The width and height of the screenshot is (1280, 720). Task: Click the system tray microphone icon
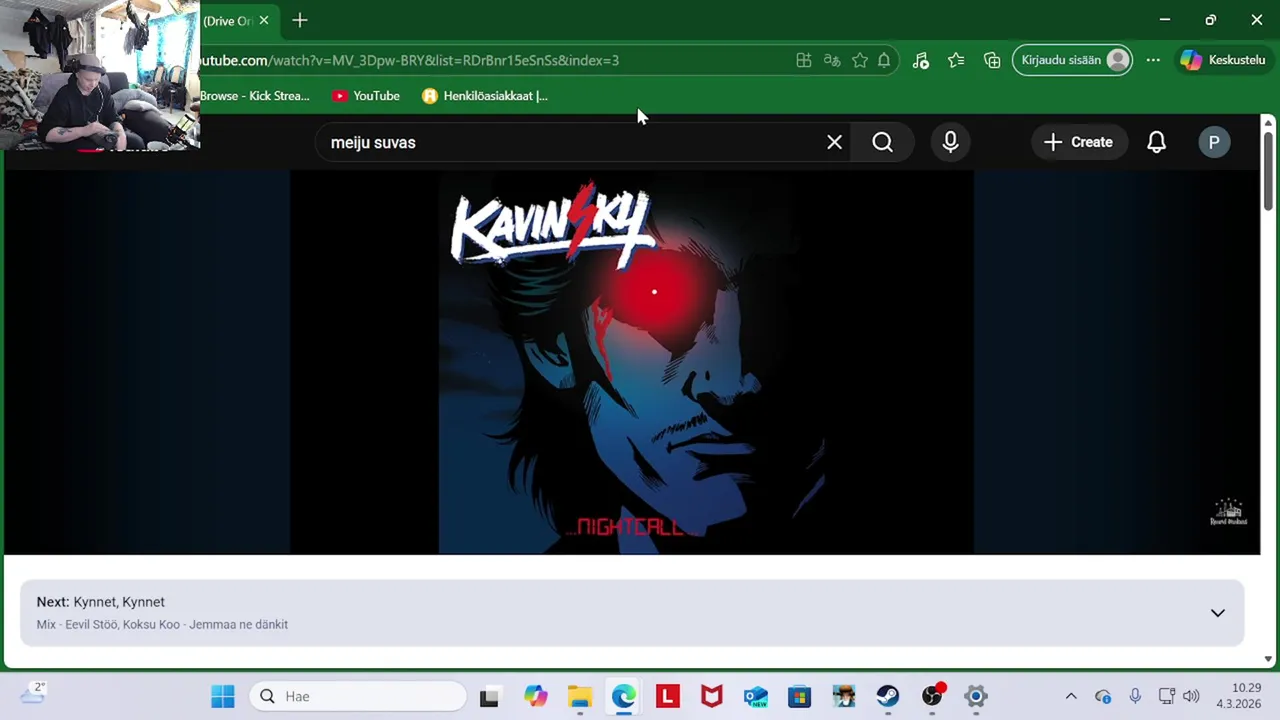tap(1135, 696)
